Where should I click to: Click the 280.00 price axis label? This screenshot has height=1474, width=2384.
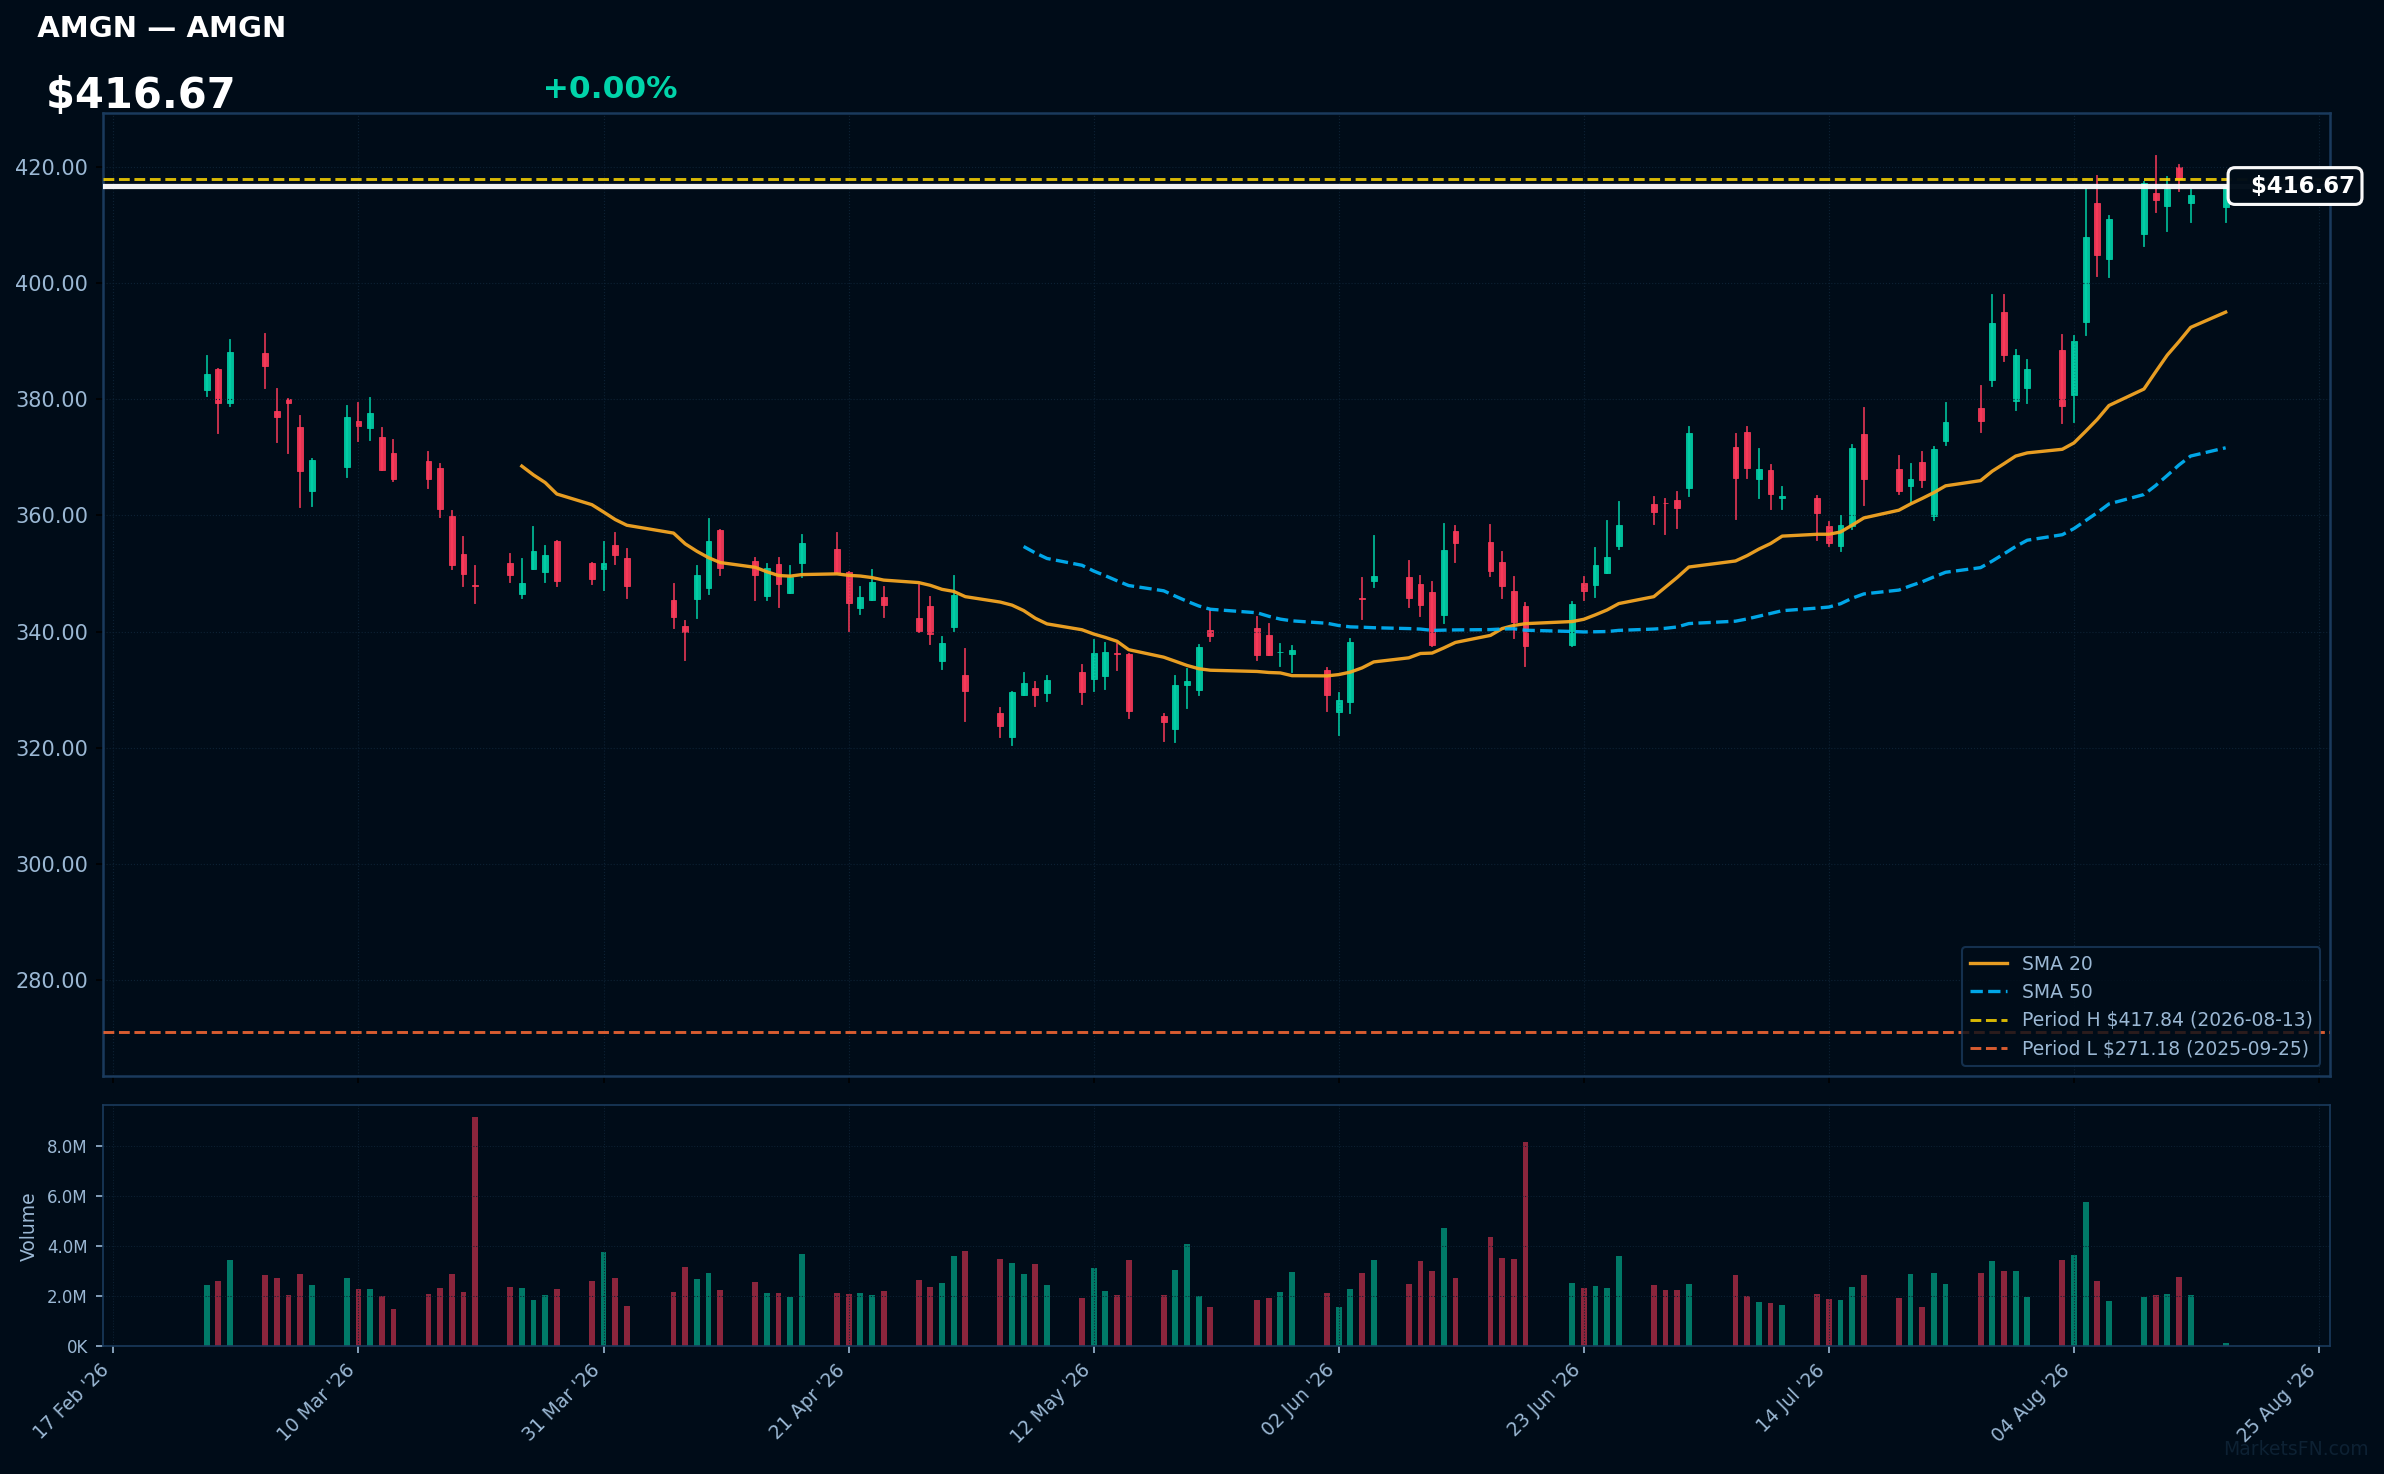pyautogui.click(x=51, y=980)
